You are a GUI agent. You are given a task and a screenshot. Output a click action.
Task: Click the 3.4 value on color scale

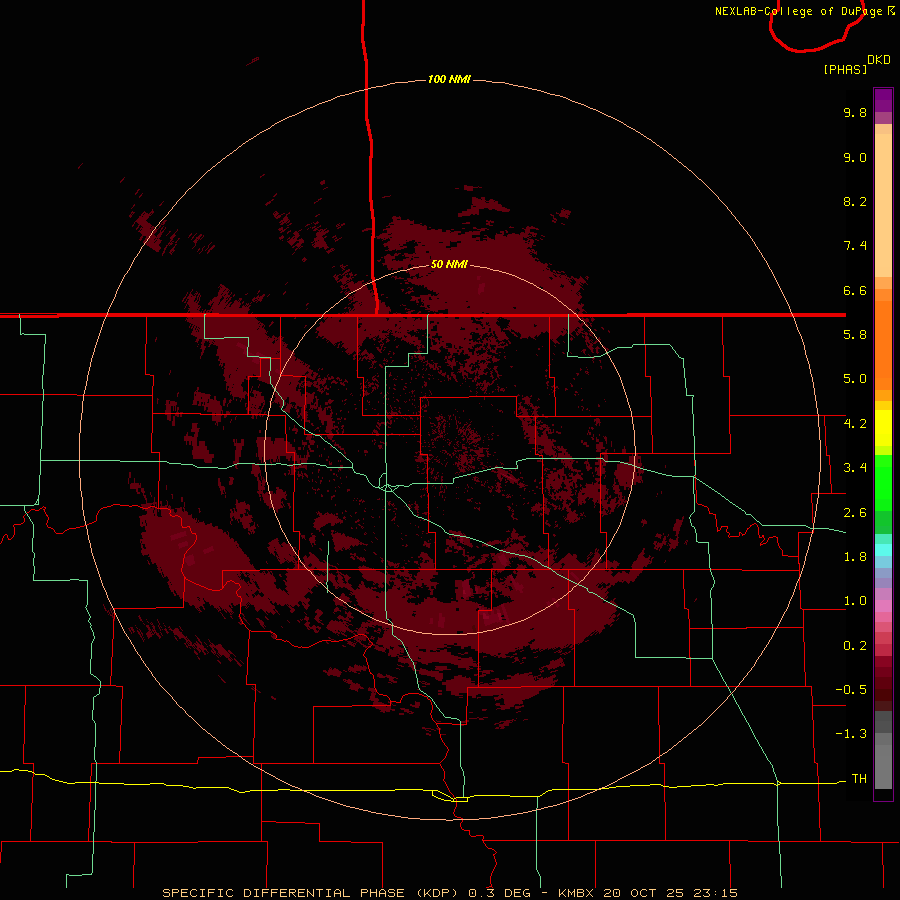[855, 468]
